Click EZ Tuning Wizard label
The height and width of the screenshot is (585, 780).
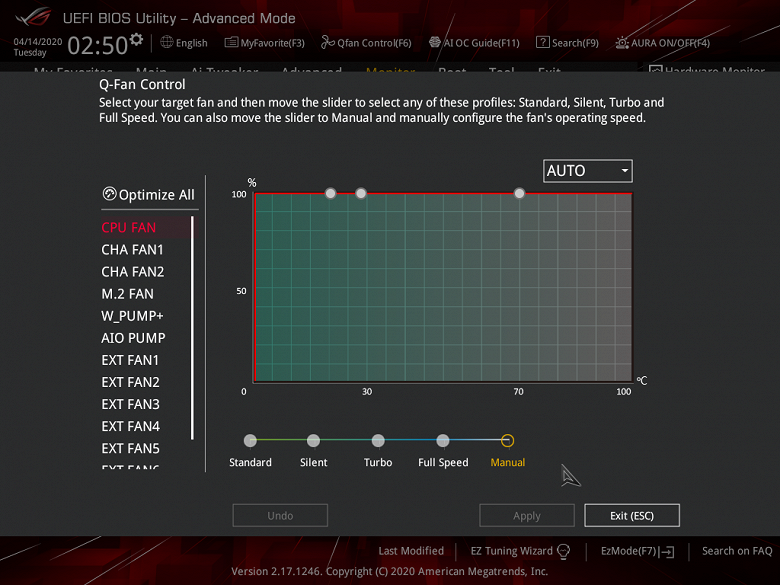[511, 551]
